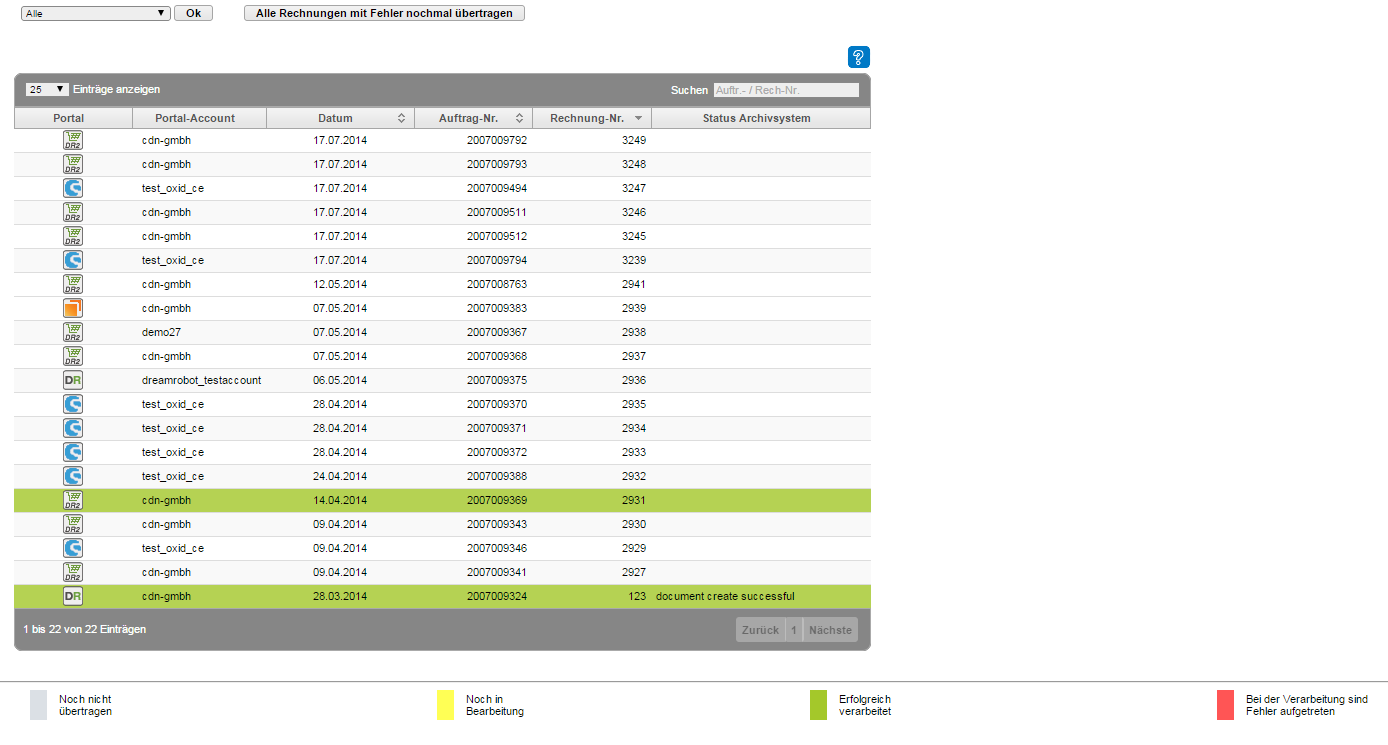The image size is (1388, 745).
Task: Click the portal icon for invoice 2934
Action: tap(73, 428)
